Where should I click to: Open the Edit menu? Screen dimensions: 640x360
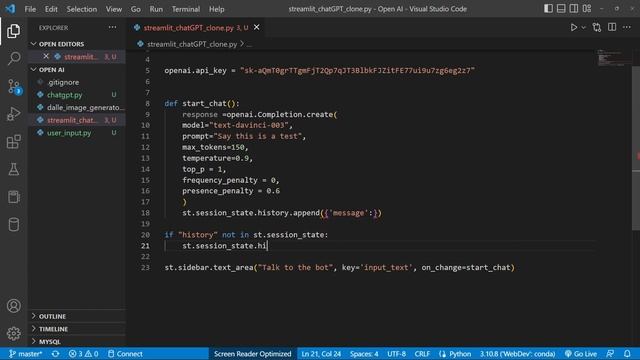coord(51,9)
